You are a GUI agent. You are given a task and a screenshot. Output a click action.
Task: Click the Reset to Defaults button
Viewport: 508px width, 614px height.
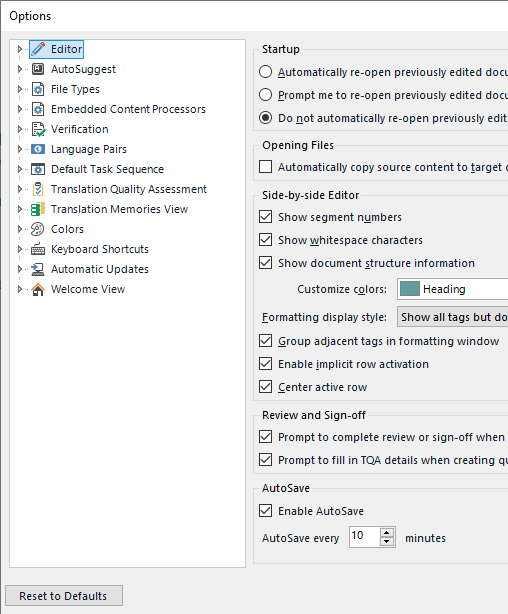click(64, 596)
